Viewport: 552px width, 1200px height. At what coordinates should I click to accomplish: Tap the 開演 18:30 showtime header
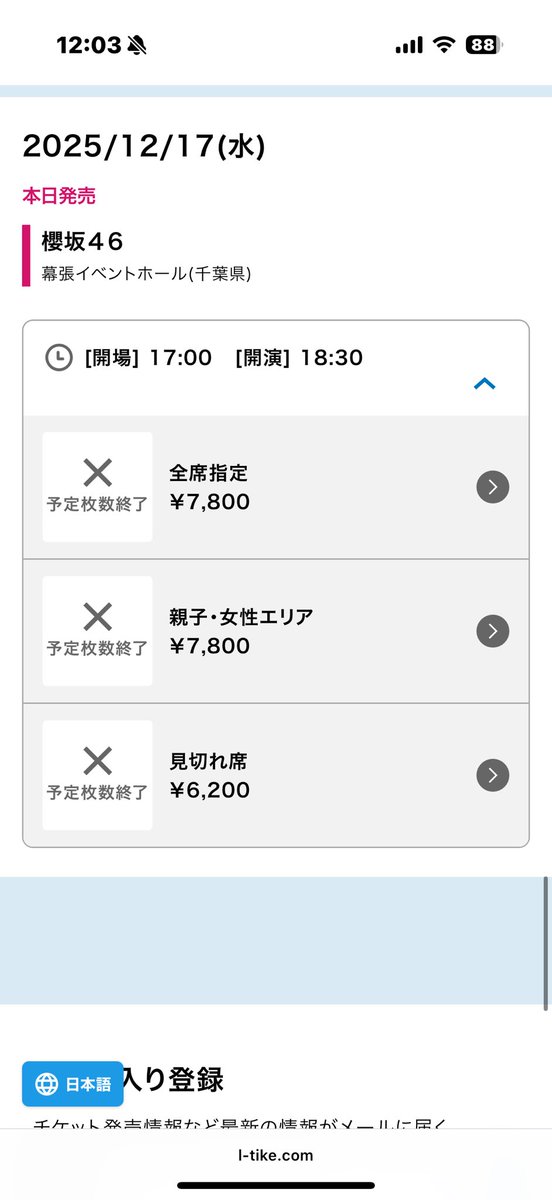pos(299,357)
